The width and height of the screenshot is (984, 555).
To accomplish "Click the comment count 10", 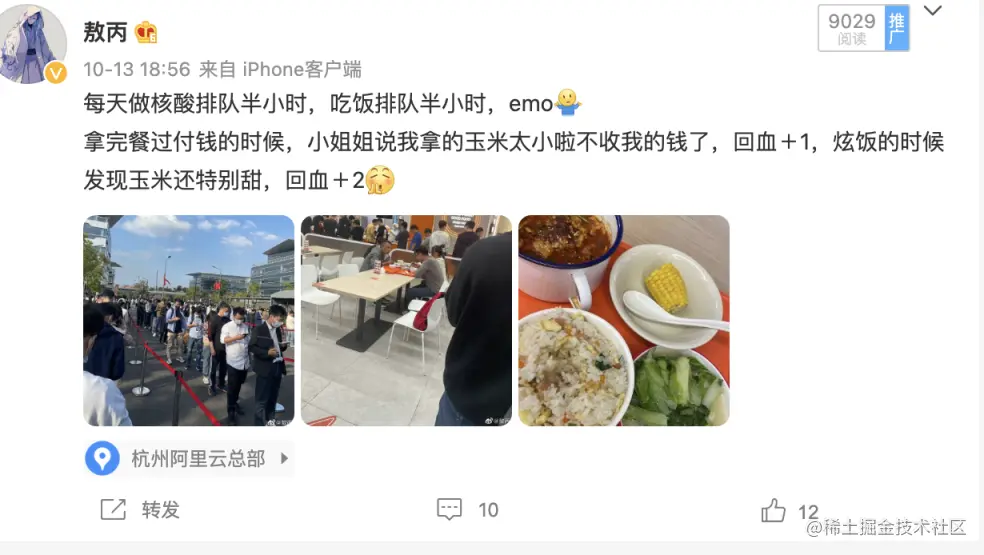I will pyautogui.click(x=488, y=510).
